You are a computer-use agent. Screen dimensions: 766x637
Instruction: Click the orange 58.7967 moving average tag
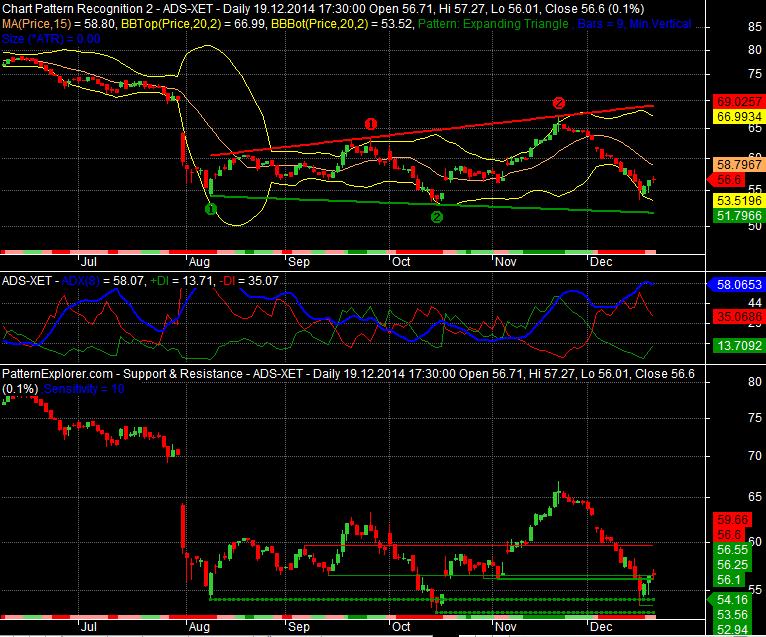(739, 164)
